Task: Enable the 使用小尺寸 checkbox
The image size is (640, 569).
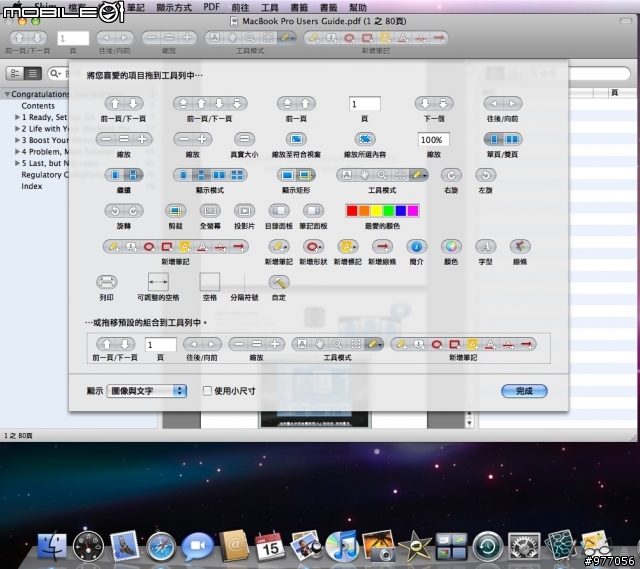Action: coord(207,391)
